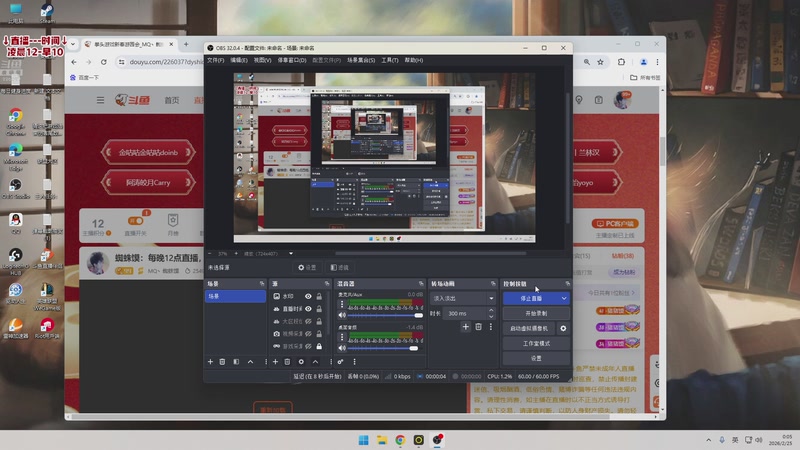Viewport: 800px width, 450px height.
Task: Undock the 控制按钮 panel with its float icon
Action: pyautogui.click(x=567, y=284)
